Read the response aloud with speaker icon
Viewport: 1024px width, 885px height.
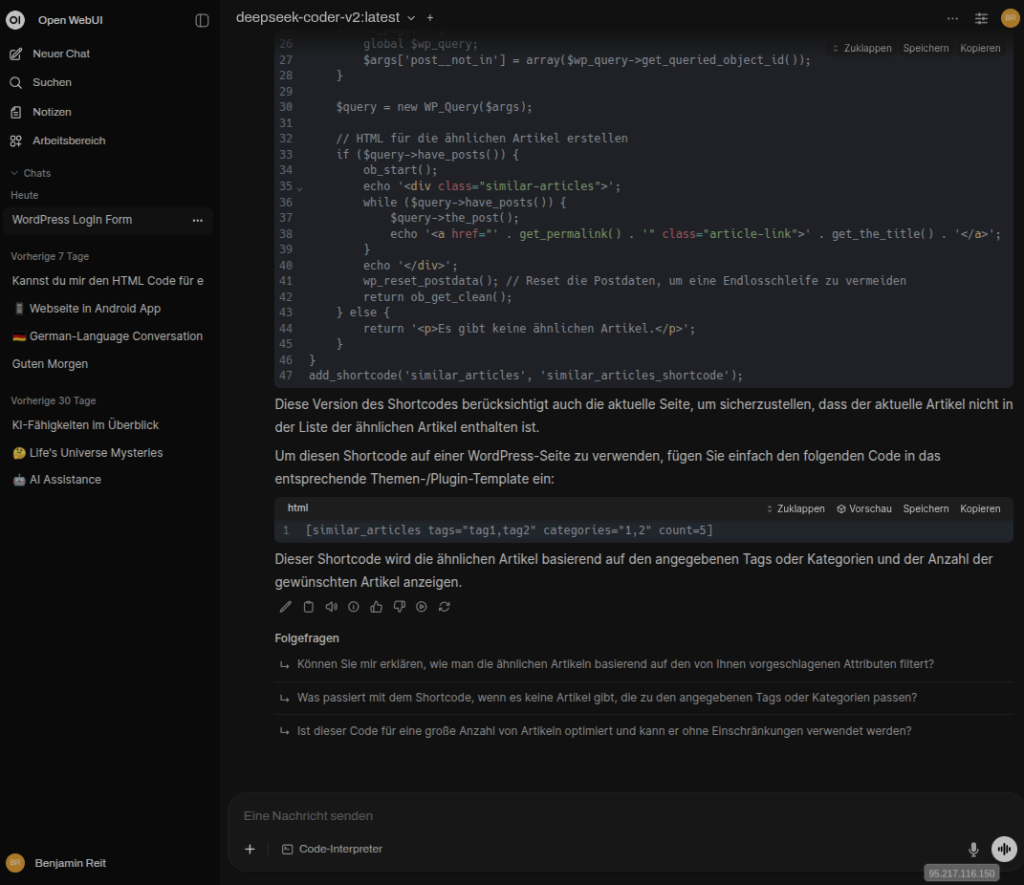click(330, 606)
